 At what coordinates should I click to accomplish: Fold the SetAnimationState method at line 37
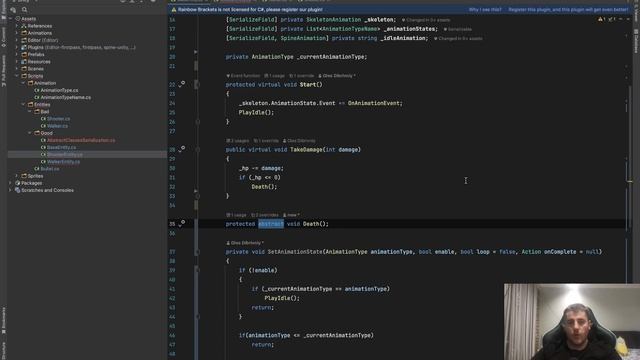tap(198, 252)
